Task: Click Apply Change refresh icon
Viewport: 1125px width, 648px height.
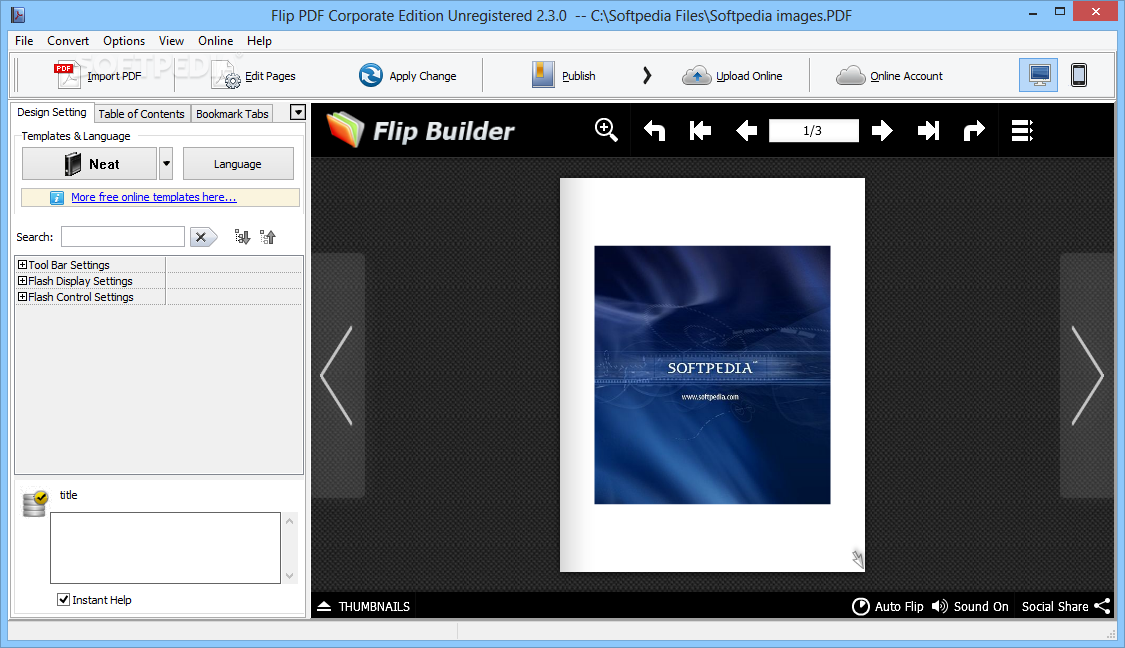Action: (x=371, y=75)
